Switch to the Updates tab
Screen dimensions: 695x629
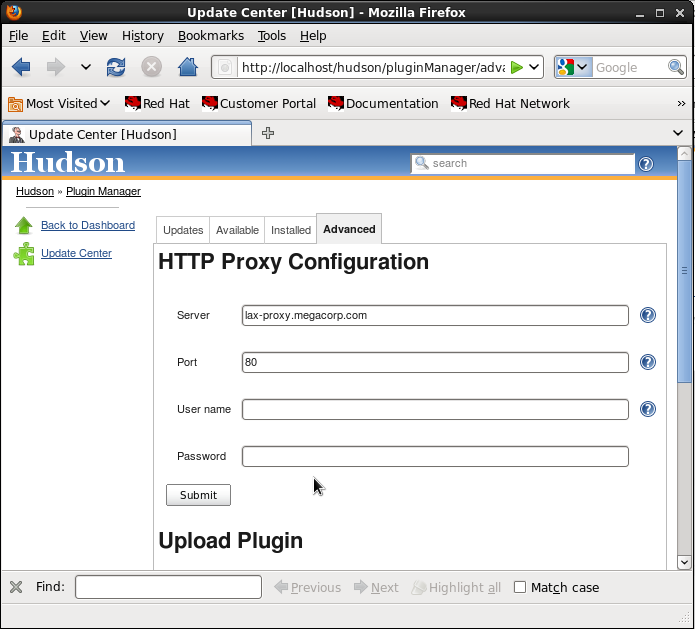tap(183, 230)
